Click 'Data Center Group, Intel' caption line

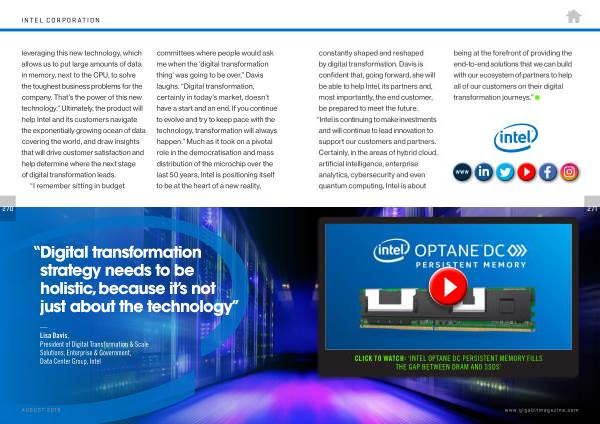coord(70,361)
